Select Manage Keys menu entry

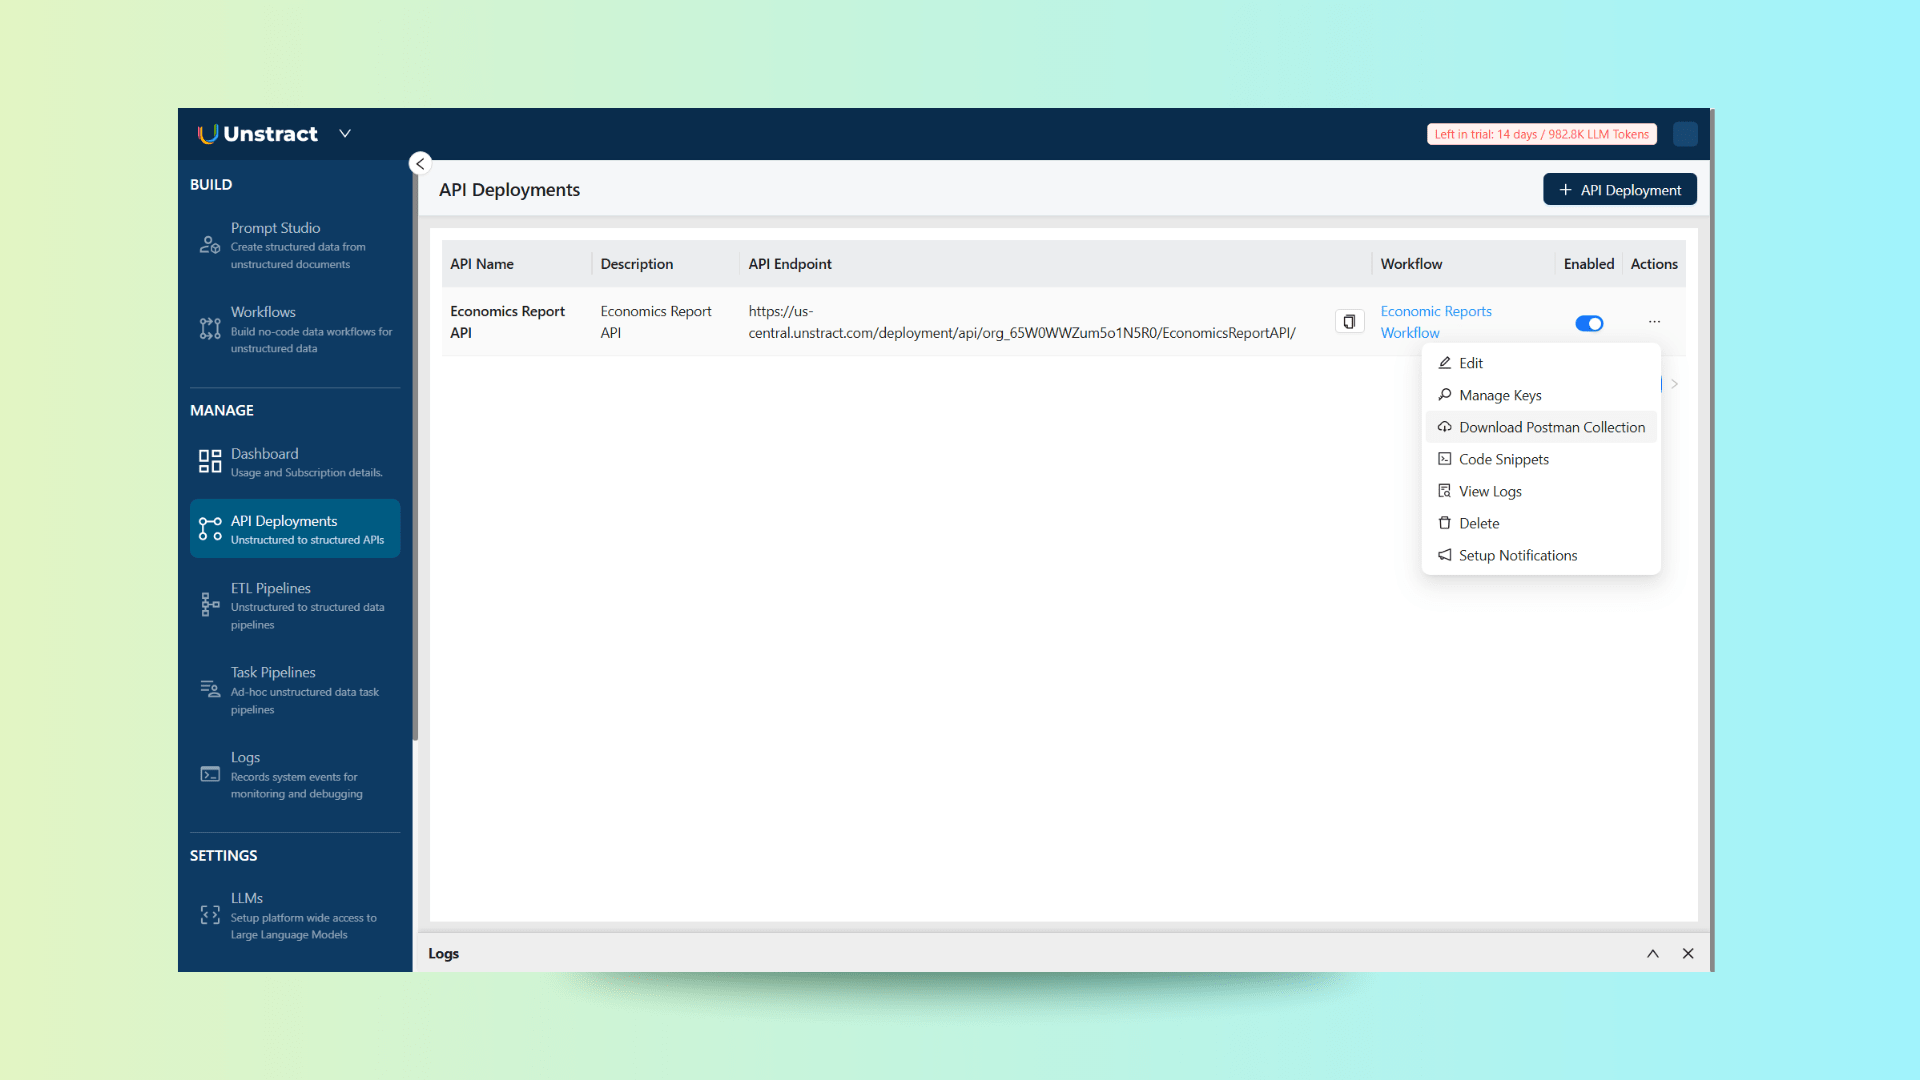[1500, 394]
